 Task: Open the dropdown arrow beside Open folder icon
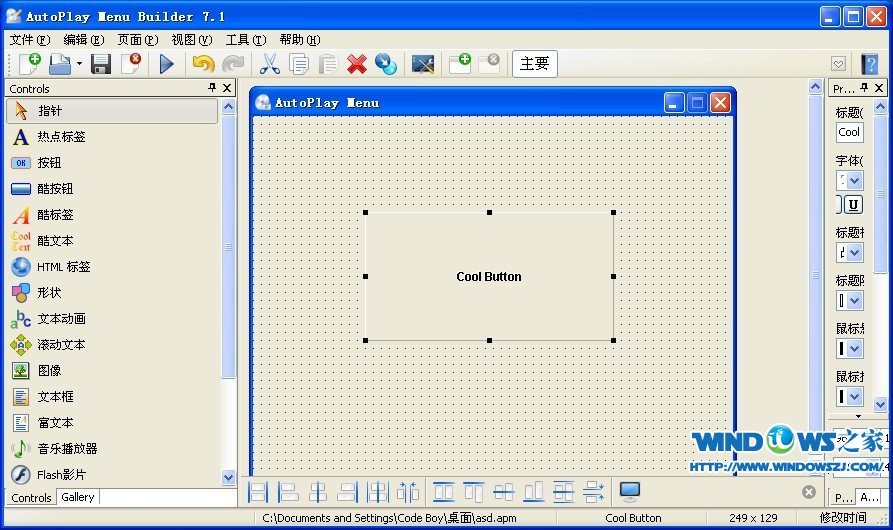pyautogui.click(x=79, y=64)
